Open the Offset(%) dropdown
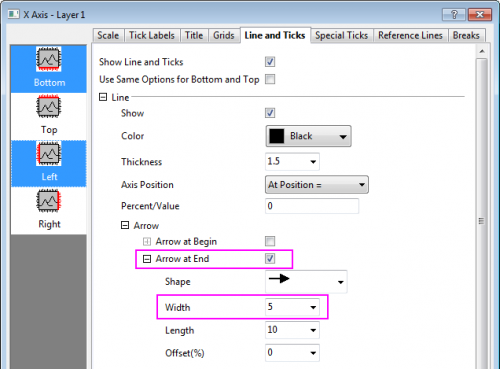This screenshot has width=500, height=369. click(313, 353)
